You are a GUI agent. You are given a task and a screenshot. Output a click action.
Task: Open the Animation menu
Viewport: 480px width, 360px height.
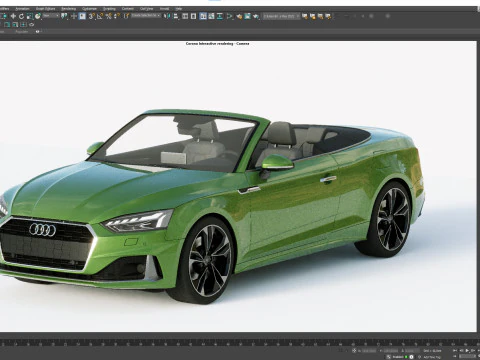(x=22, y=9)
